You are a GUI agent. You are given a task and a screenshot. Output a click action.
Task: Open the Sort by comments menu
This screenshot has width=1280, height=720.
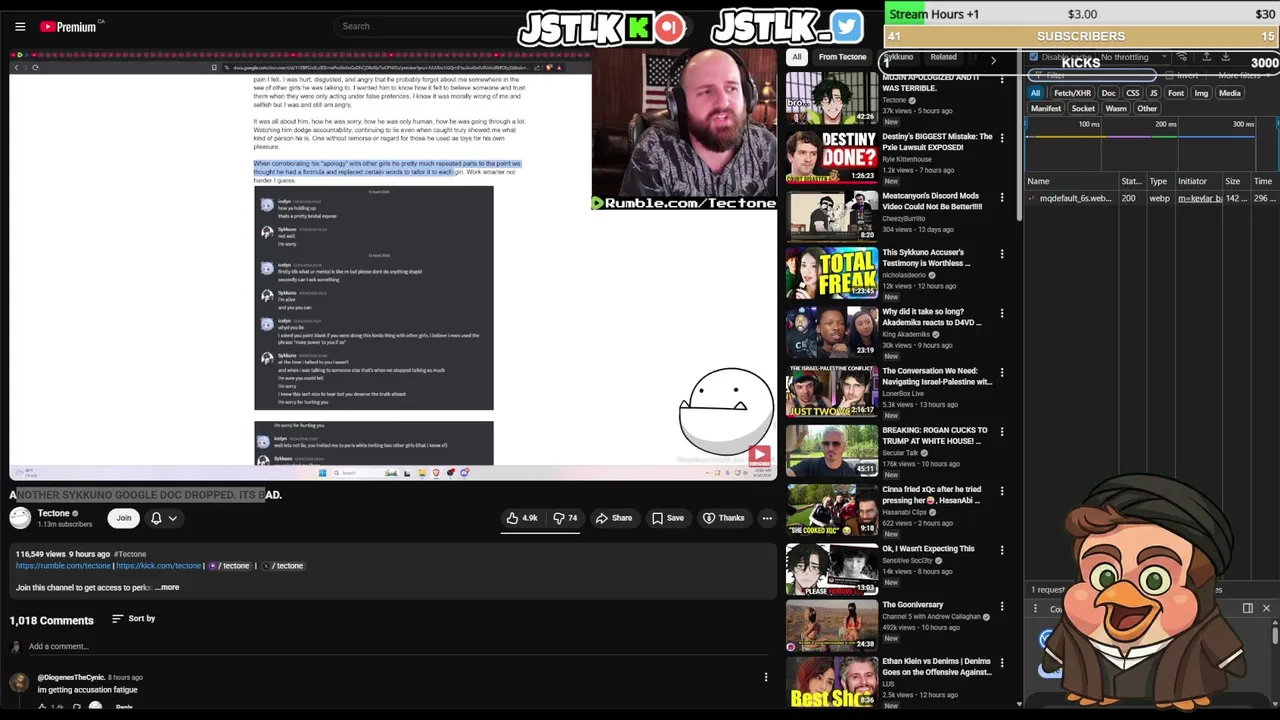coord(133,619)
